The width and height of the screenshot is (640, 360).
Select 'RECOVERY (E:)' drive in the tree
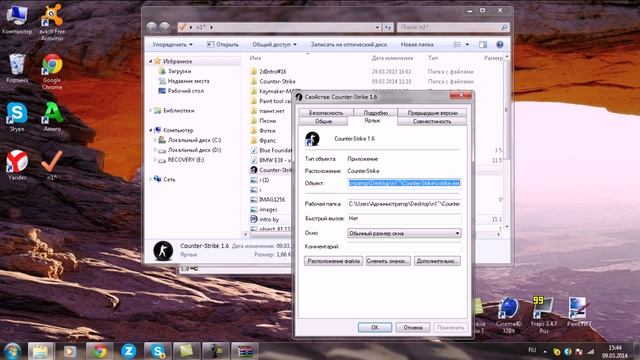pyautogui.click(x=186, y=160)
